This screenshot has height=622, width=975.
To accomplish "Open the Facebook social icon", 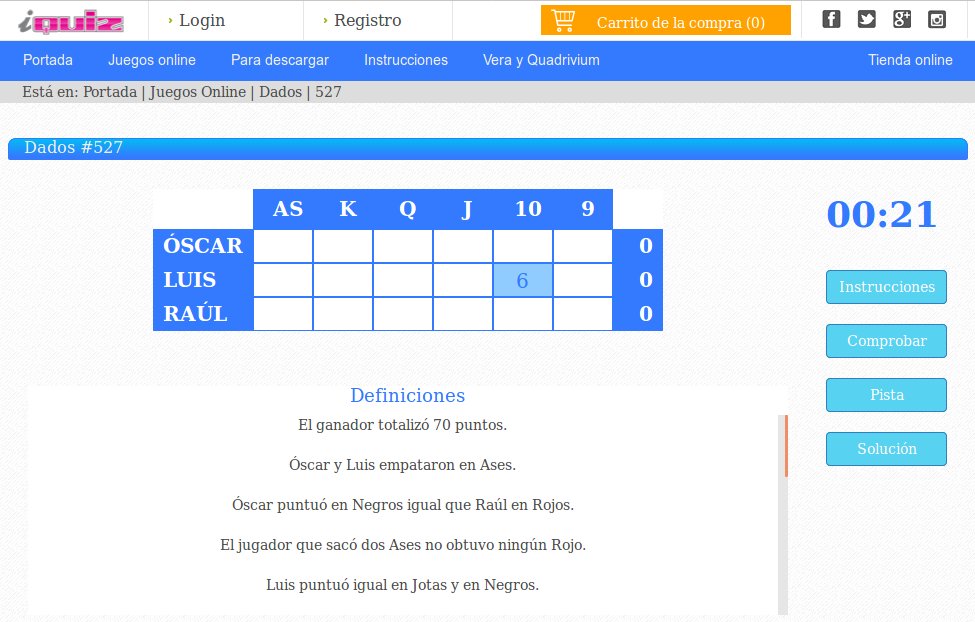I will point(831,19).
